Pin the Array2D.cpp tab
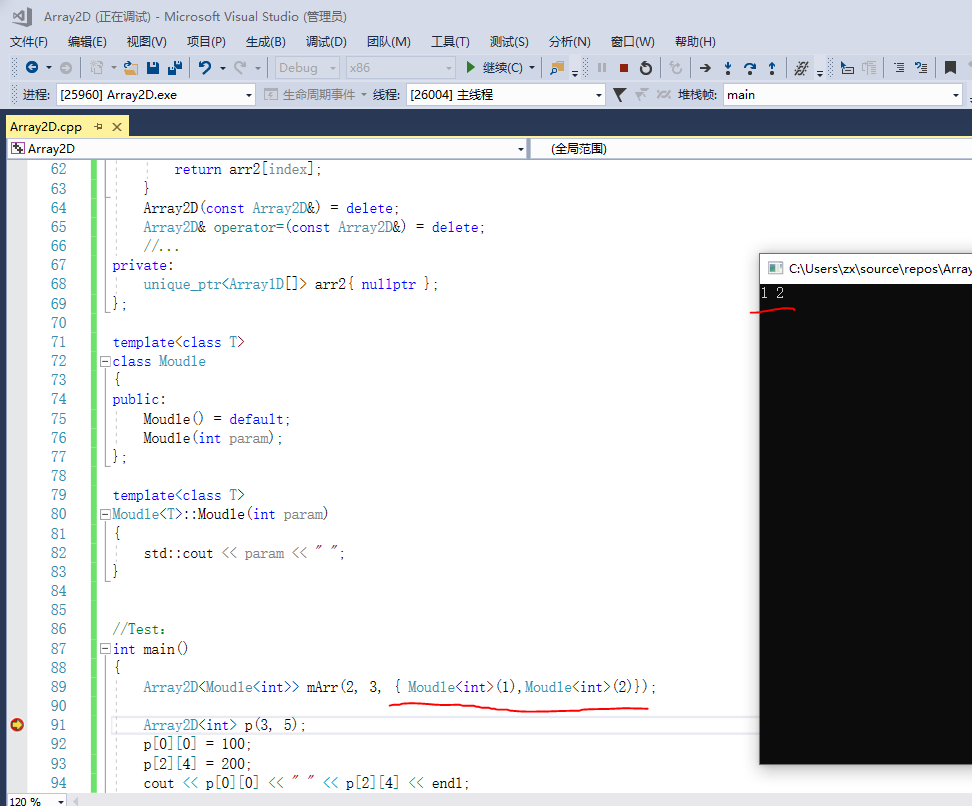This screenshot has height=806, width=972. point(98,126)
